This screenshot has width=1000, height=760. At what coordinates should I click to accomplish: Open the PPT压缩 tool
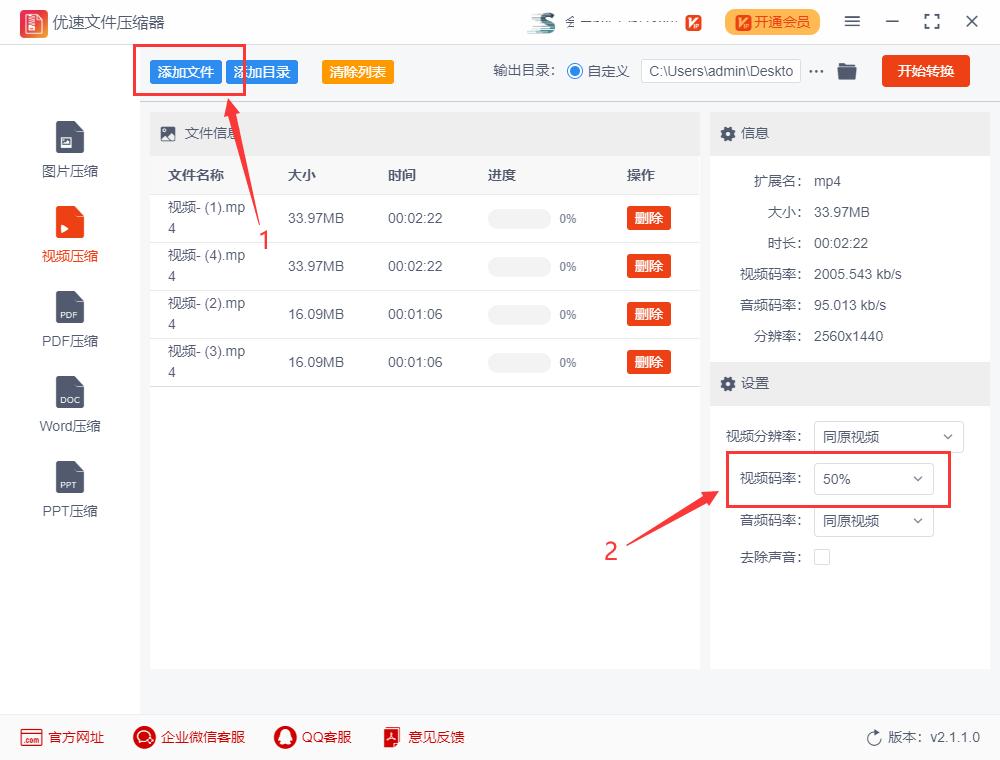click(68, 490)
